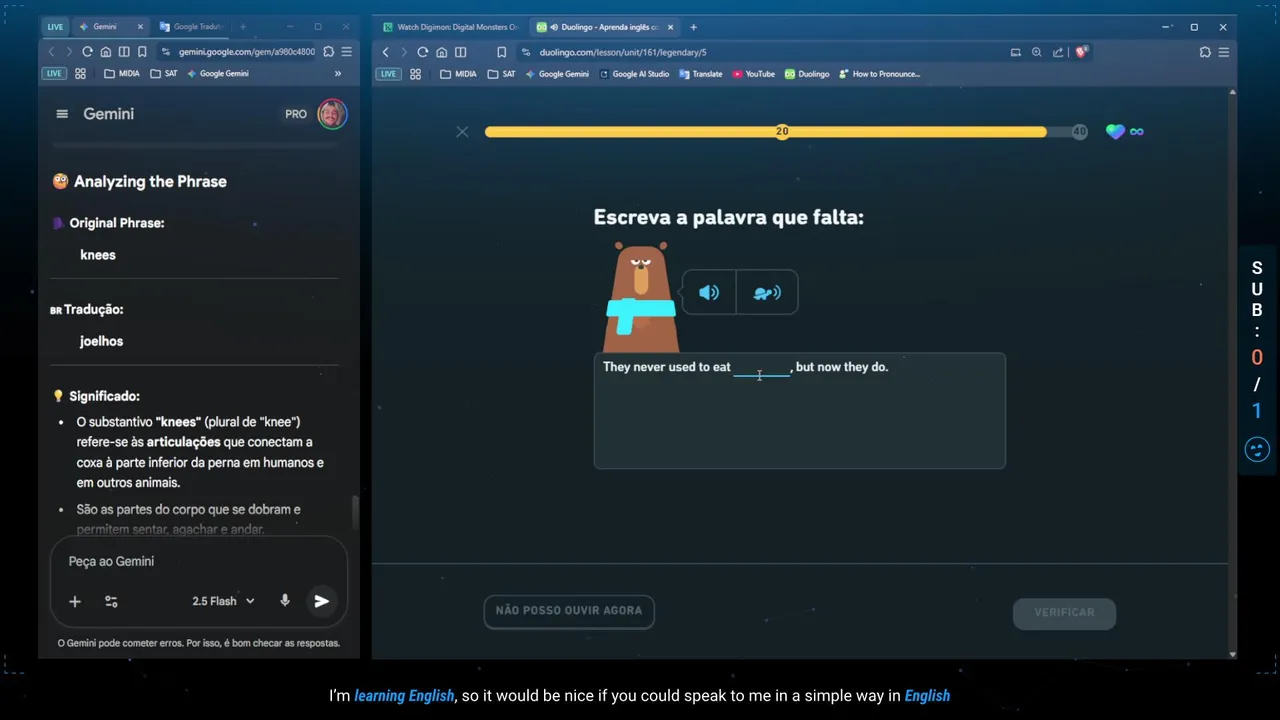Toggle split view in Gemini window

tap(124, 52)
